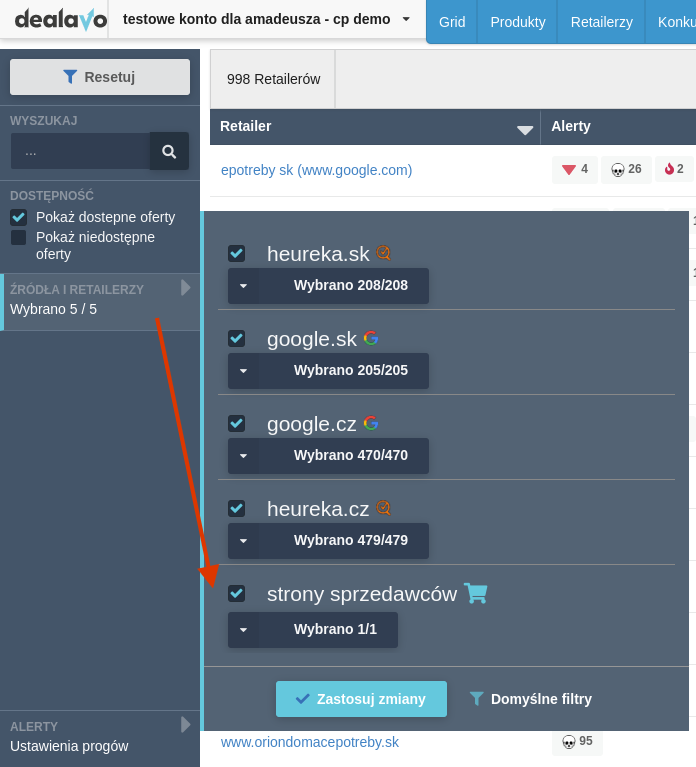
Task: Click the 998 Retailerów count label
Action: [273, 79]
